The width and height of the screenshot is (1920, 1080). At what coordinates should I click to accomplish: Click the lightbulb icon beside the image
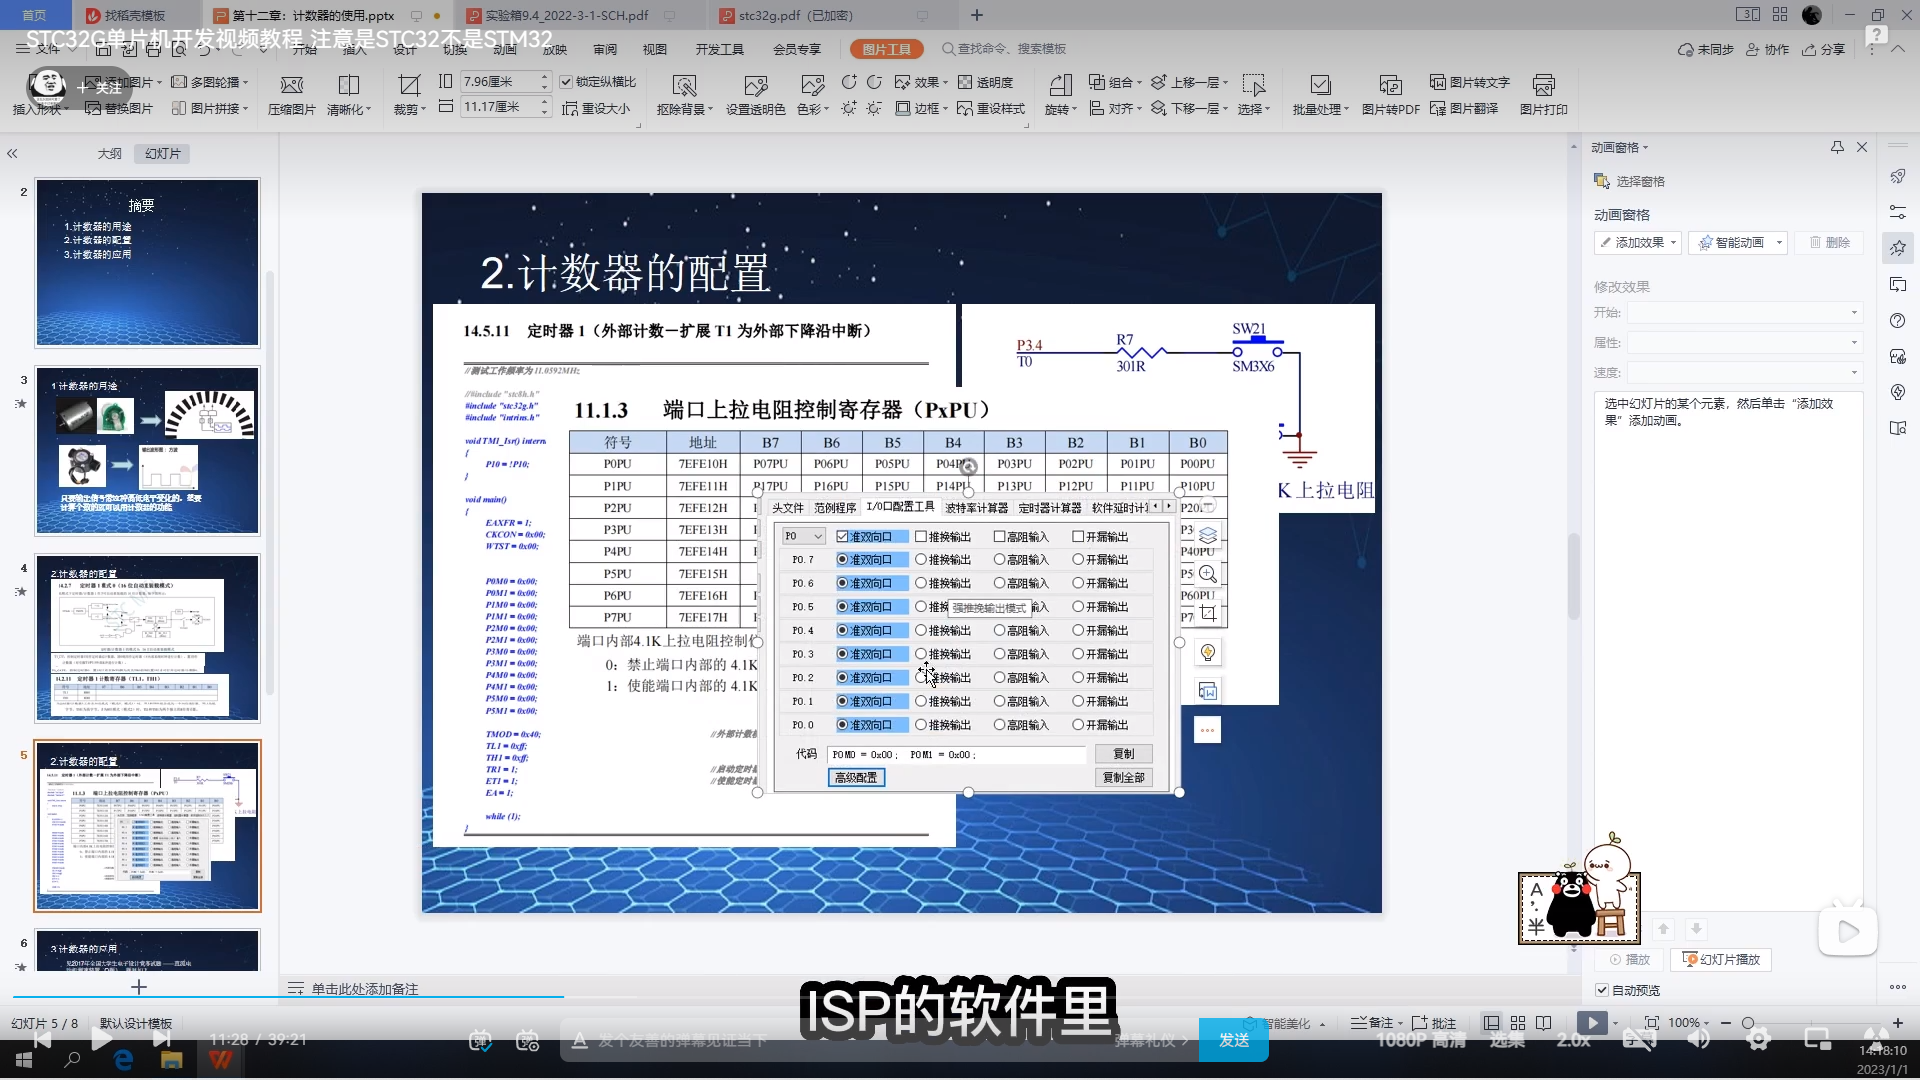tap(1208, 653)
